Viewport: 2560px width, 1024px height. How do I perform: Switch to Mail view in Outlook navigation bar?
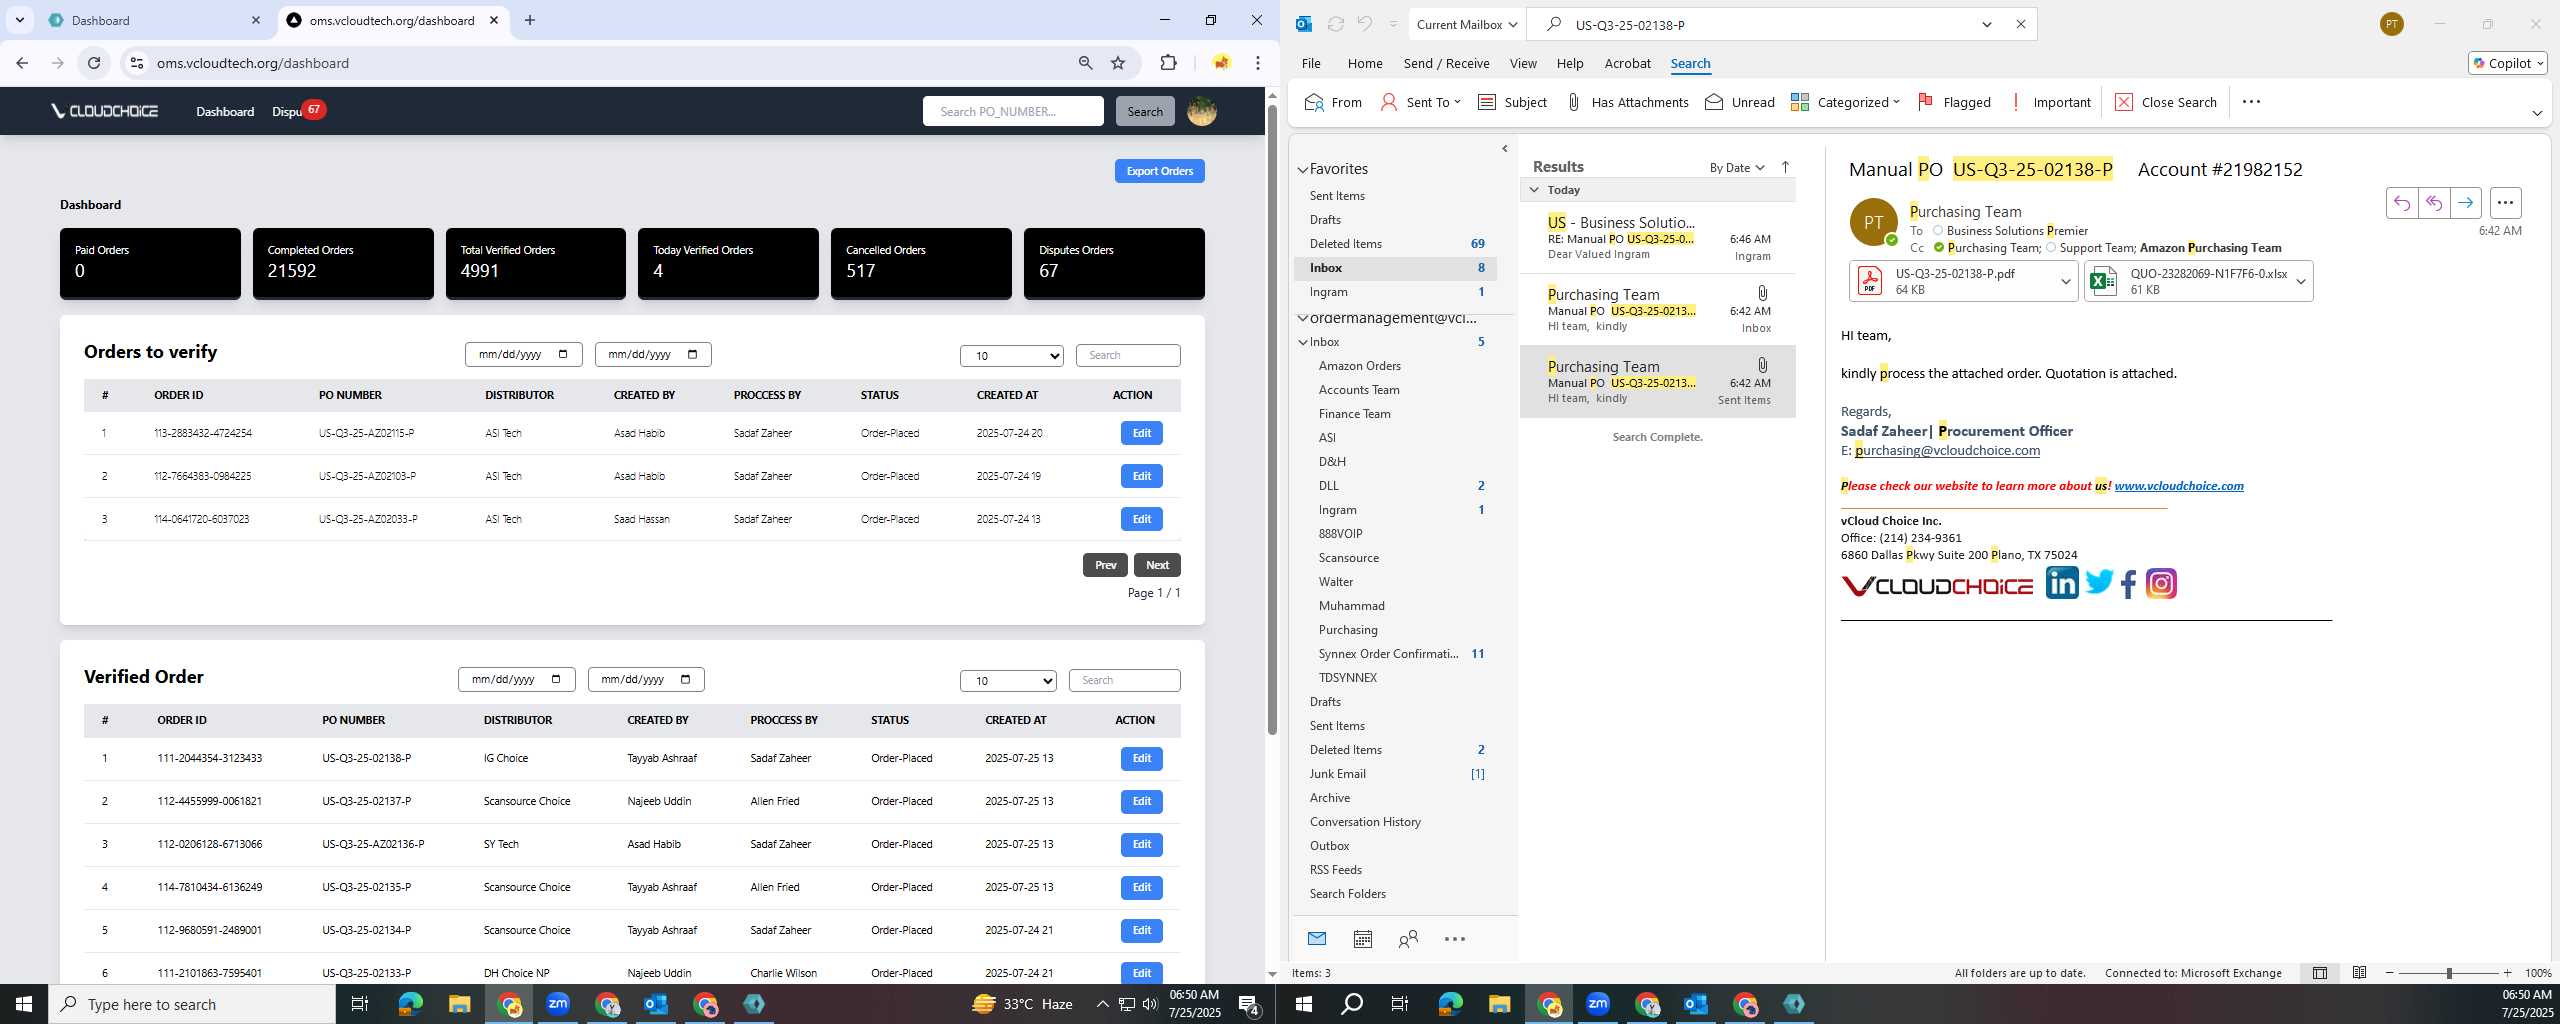point(1316,939)
